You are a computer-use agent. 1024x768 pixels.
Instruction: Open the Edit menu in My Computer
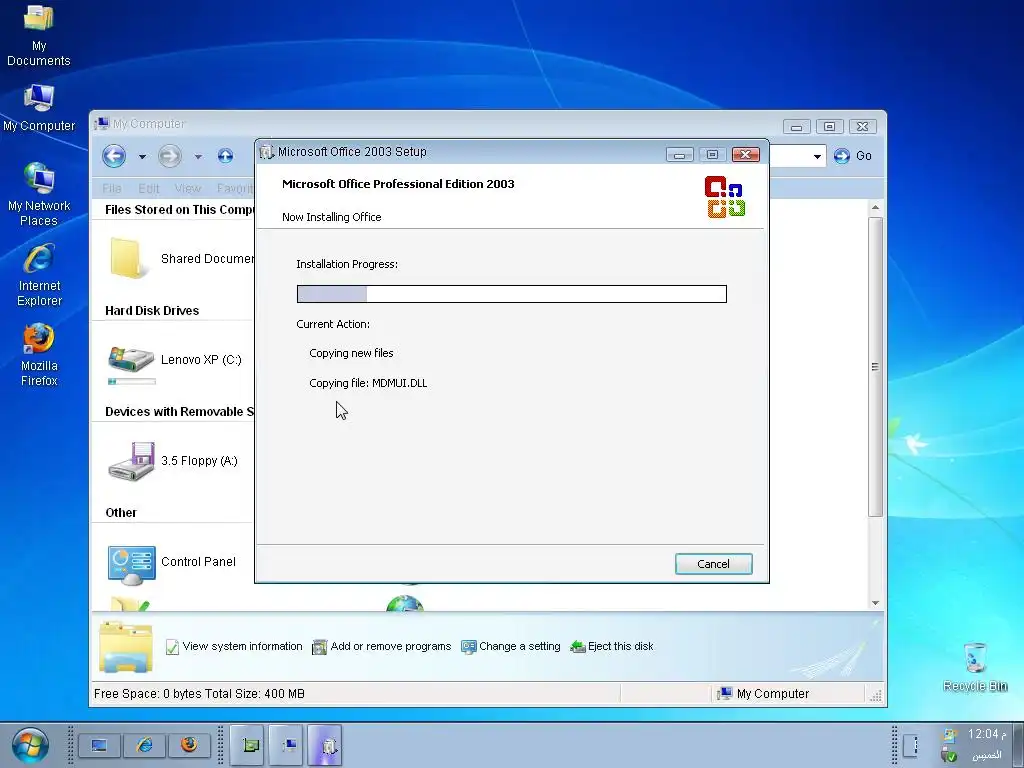pyautogui.click(x=149, y=188)
